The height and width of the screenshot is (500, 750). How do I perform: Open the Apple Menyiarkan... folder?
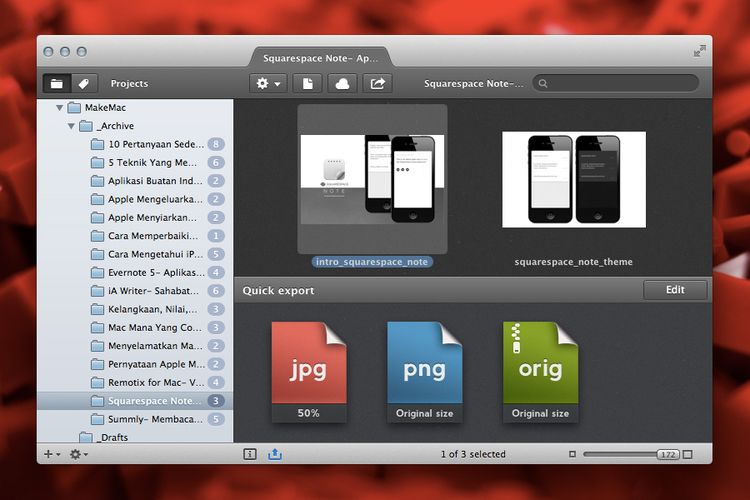135,218
